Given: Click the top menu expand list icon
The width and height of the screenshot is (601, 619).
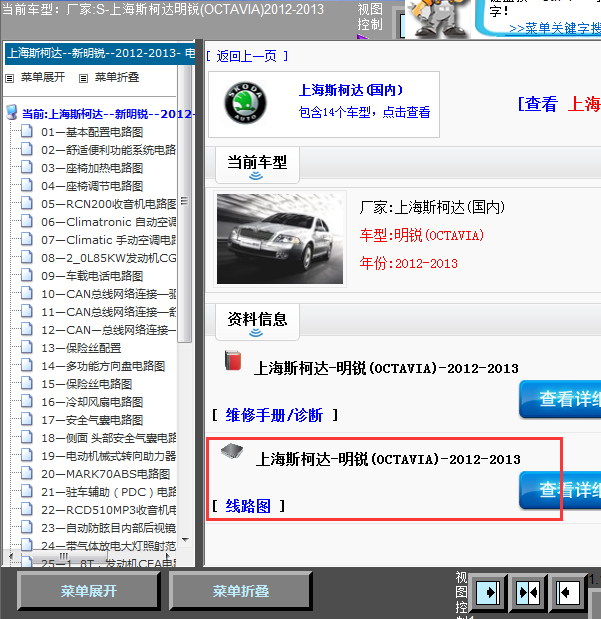Looking at the screenshot, I should [x=9, y=78].
